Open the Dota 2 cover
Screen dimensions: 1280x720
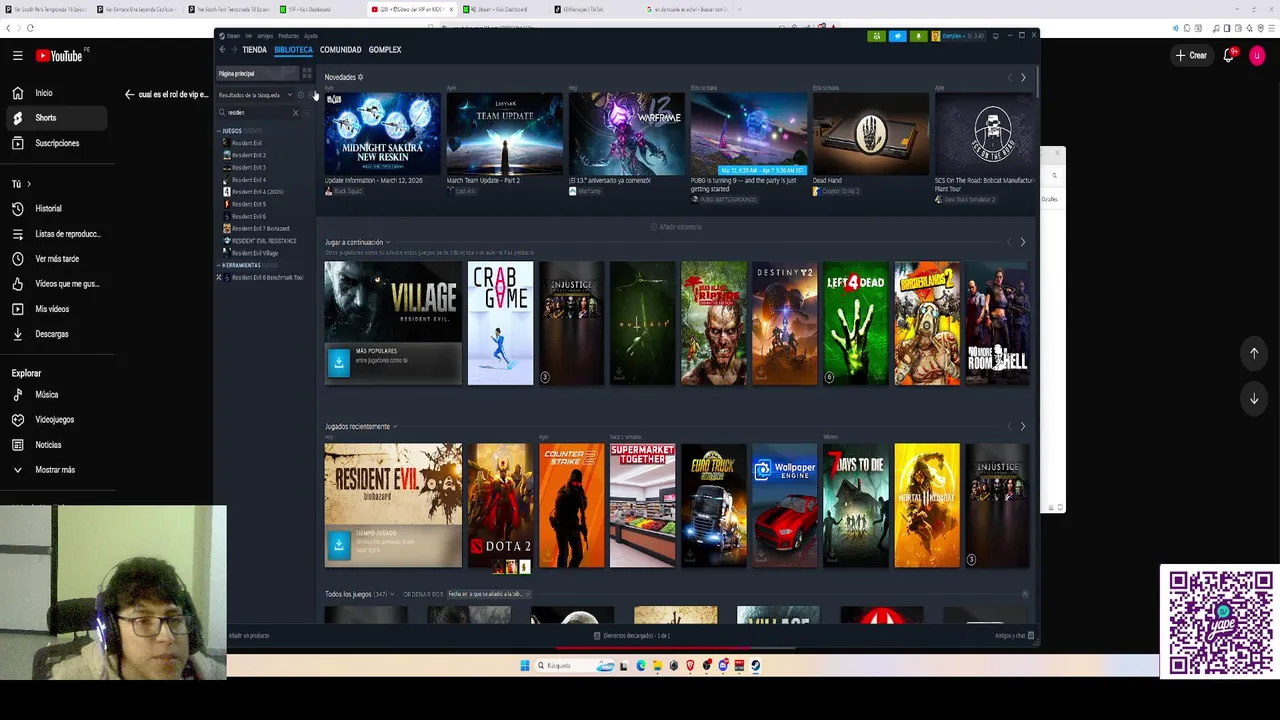click(x=500, y=505)
